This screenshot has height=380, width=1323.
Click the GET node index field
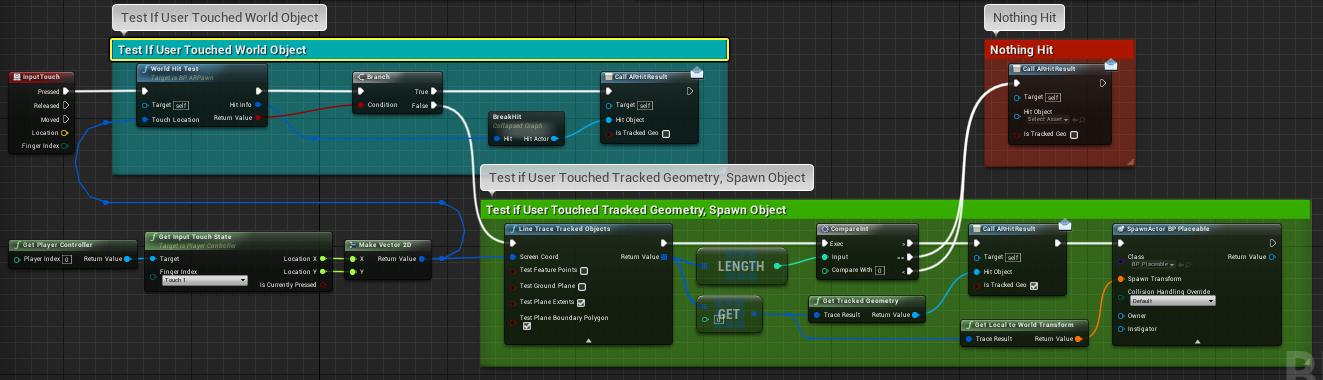[x=719, y=320]
